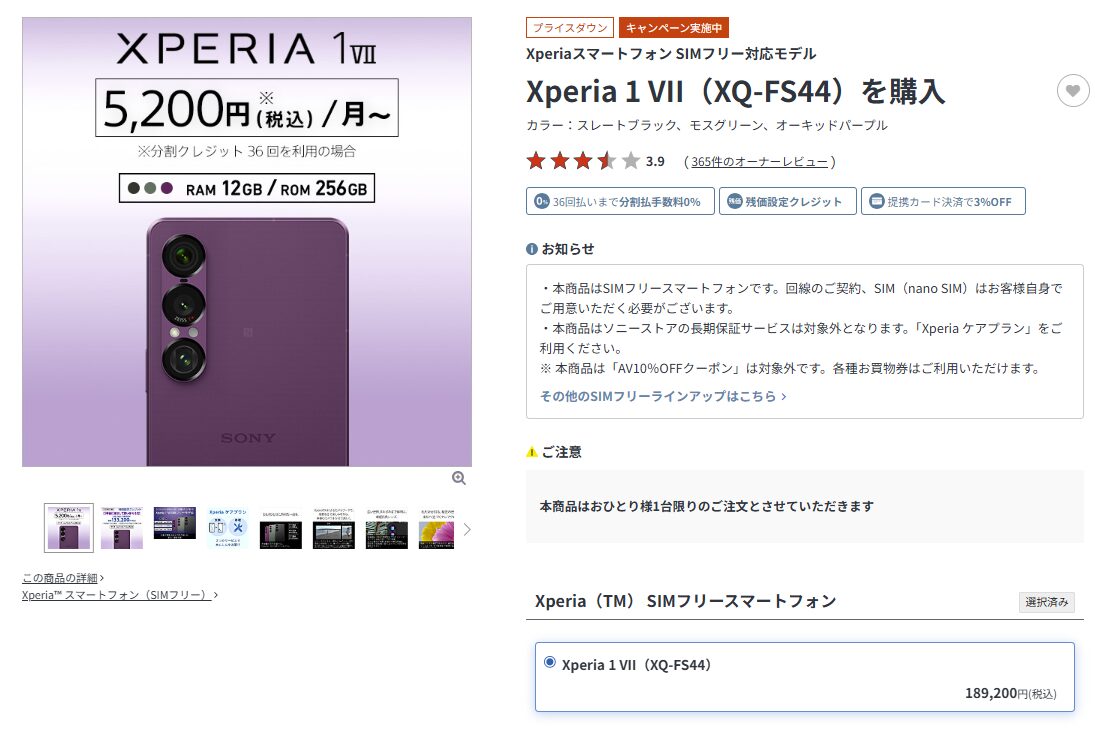Viewport: 1095px width, 730px height.
Task: Open その他のSIMフリーラインアップはこちら link
Action: coord(663,396)
